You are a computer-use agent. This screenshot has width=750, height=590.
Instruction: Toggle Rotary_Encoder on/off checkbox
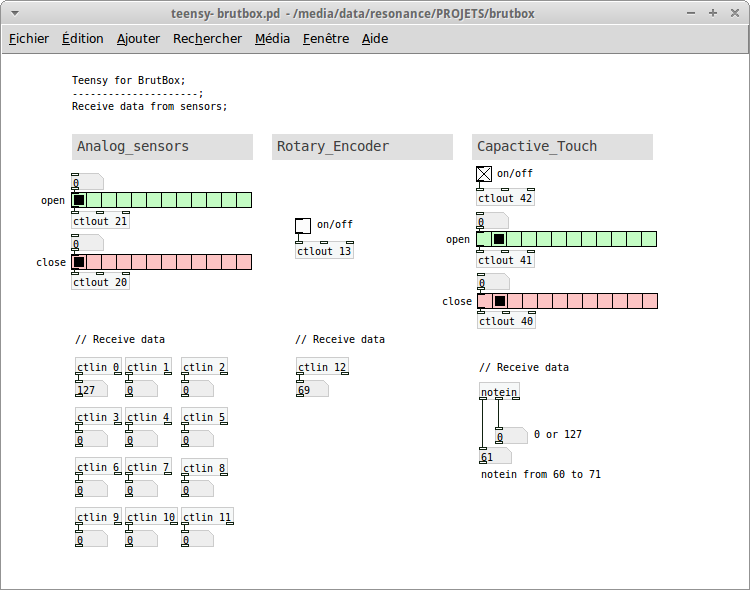[303, 225]
